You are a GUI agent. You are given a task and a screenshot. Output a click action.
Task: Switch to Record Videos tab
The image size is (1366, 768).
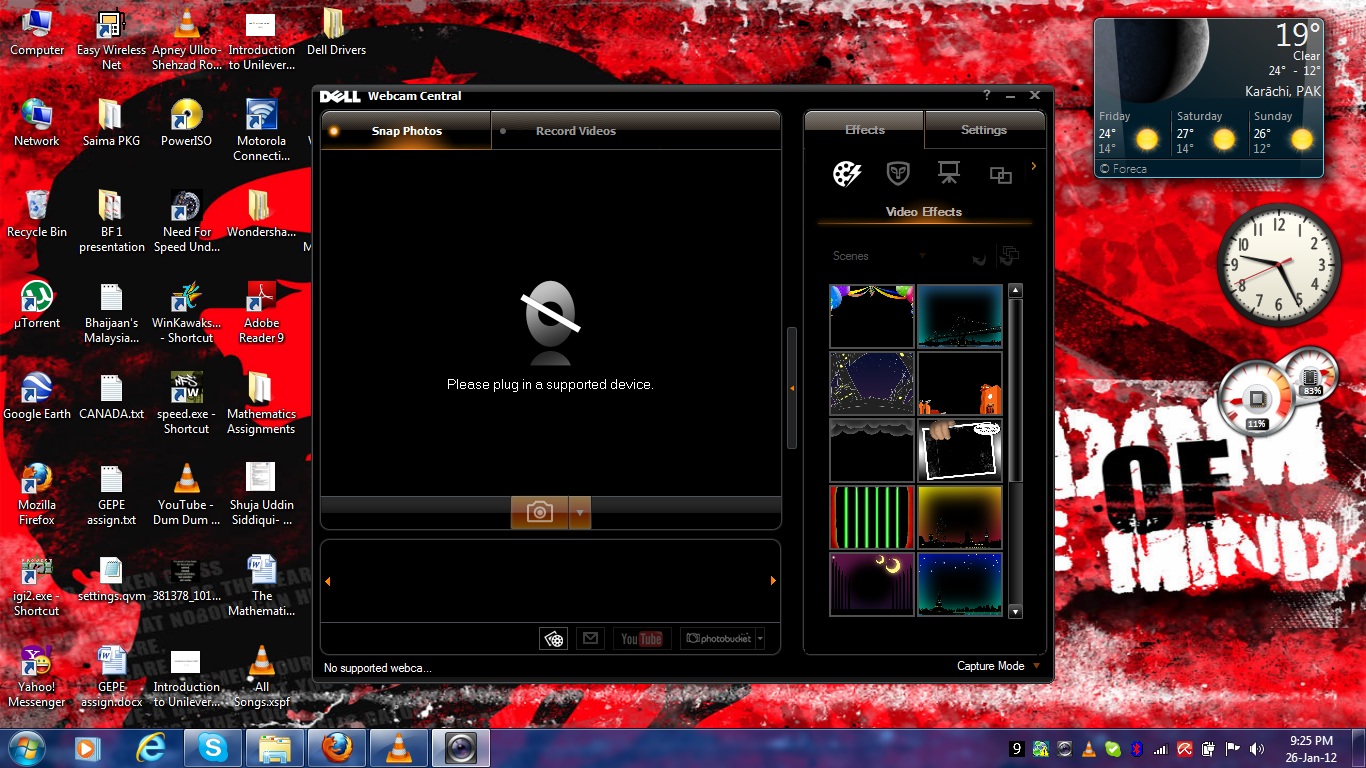575,131
